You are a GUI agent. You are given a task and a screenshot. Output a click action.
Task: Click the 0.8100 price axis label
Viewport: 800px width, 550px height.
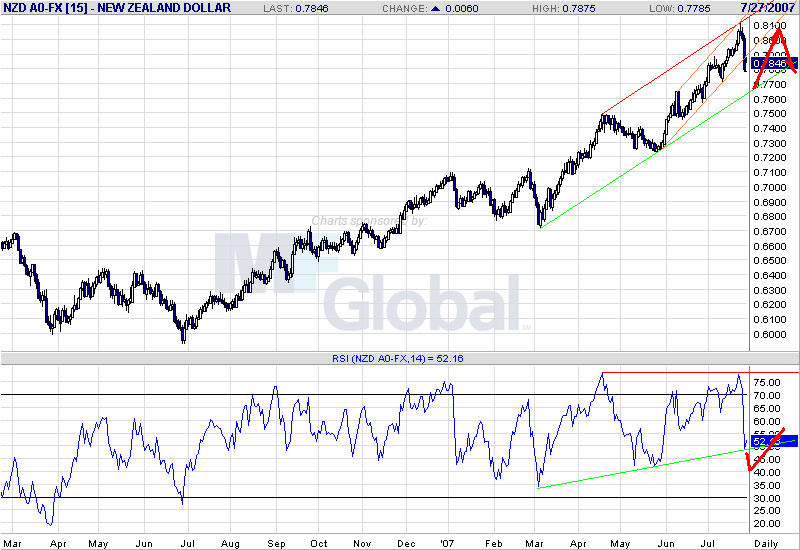tap(769, 26)
